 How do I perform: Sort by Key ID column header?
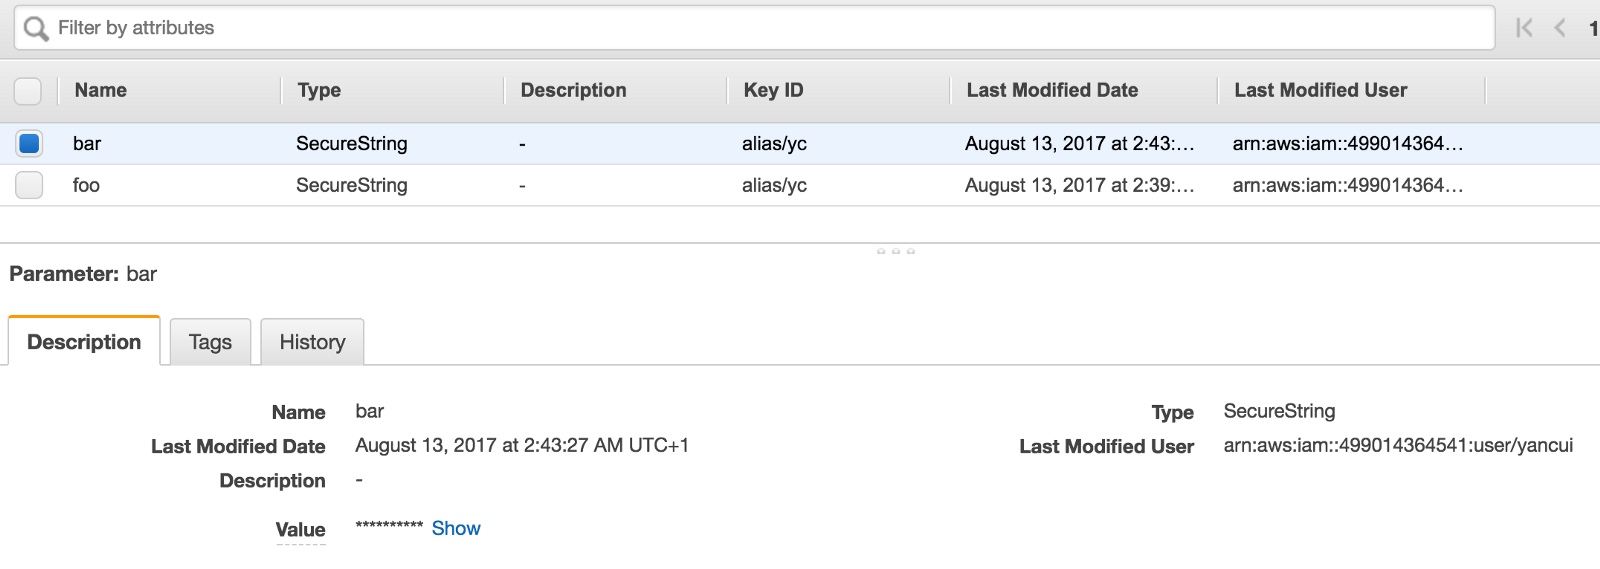tap(773, 90)
